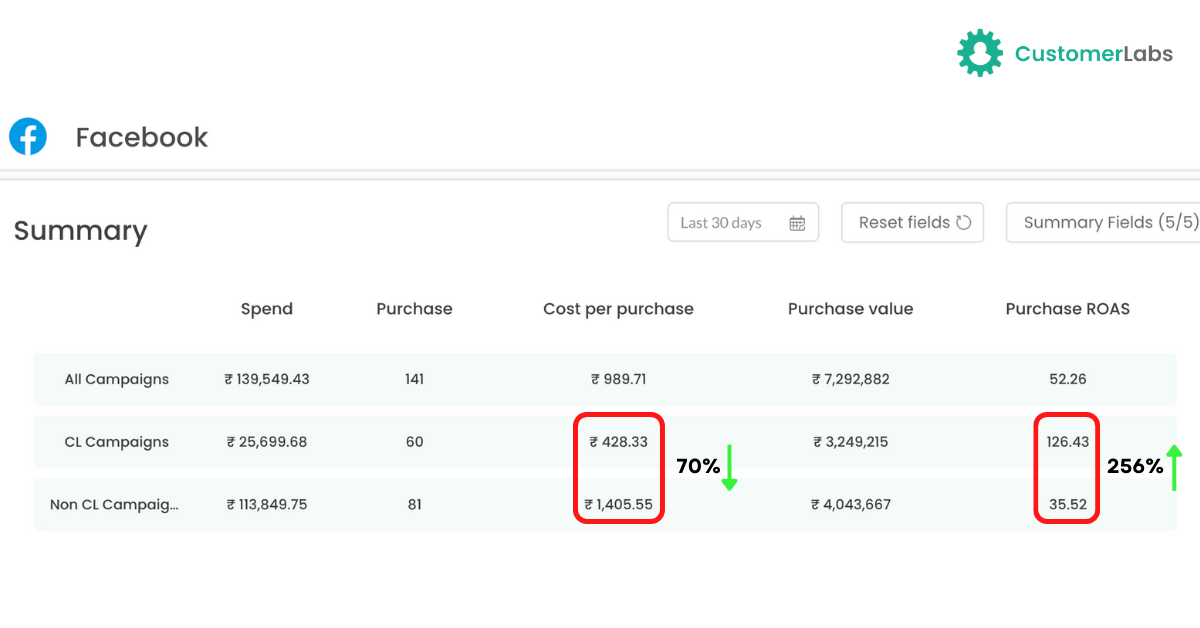Viewport: 1200px width, 628px height.
Task: Click purchase value ₹ 4,043,667
Action: [850, 505]
